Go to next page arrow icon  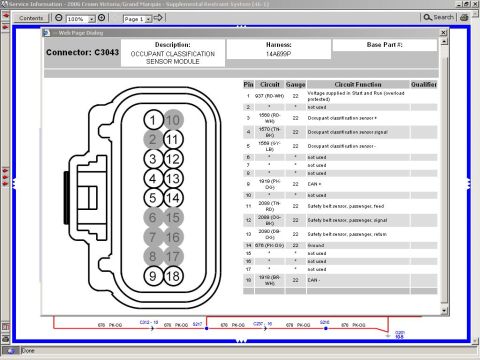coord(158,18)
